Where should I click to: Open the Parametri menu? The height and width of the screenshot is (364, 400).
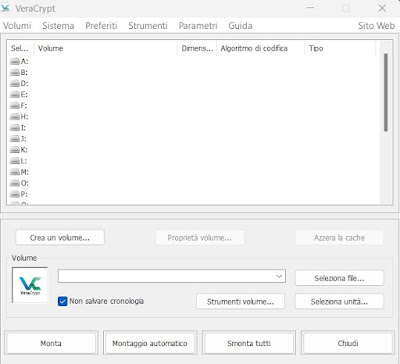(198, 26)
